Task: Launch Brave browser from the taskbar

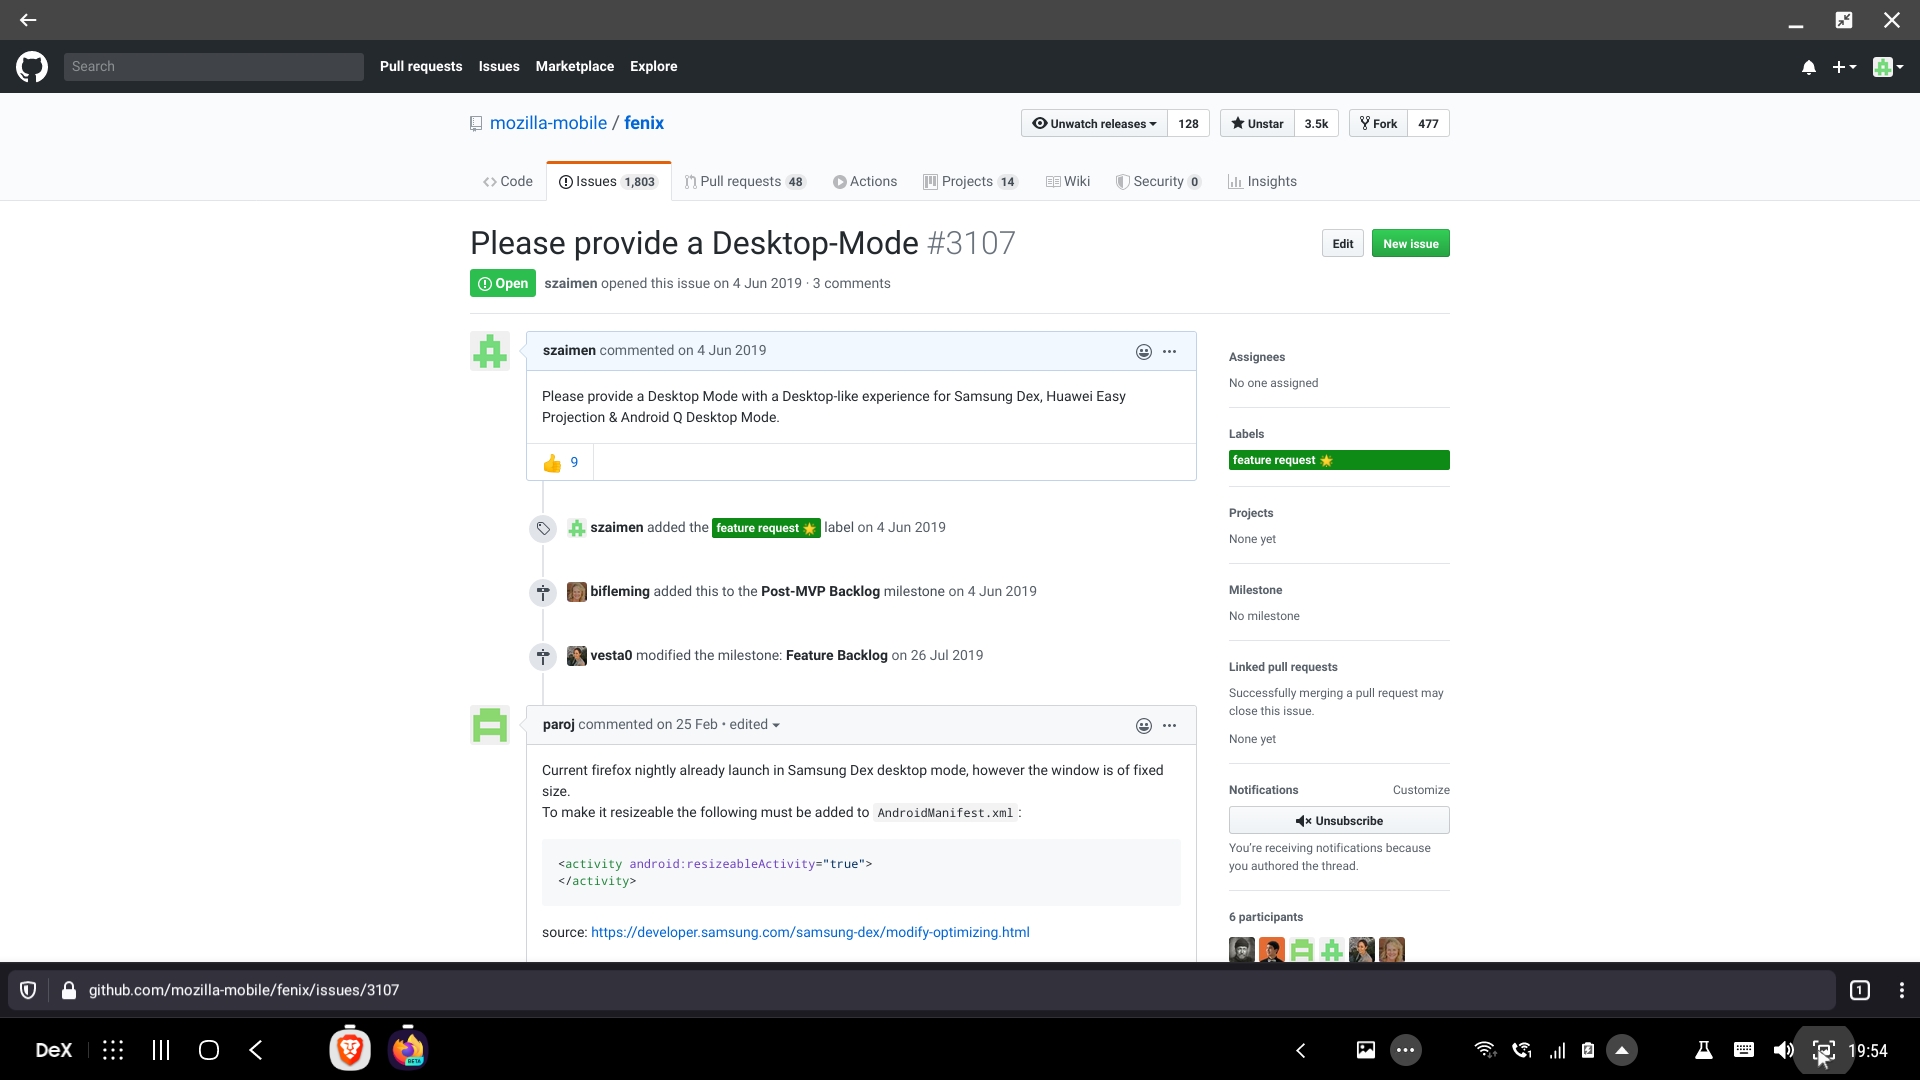Action: tap(350, 1050)
